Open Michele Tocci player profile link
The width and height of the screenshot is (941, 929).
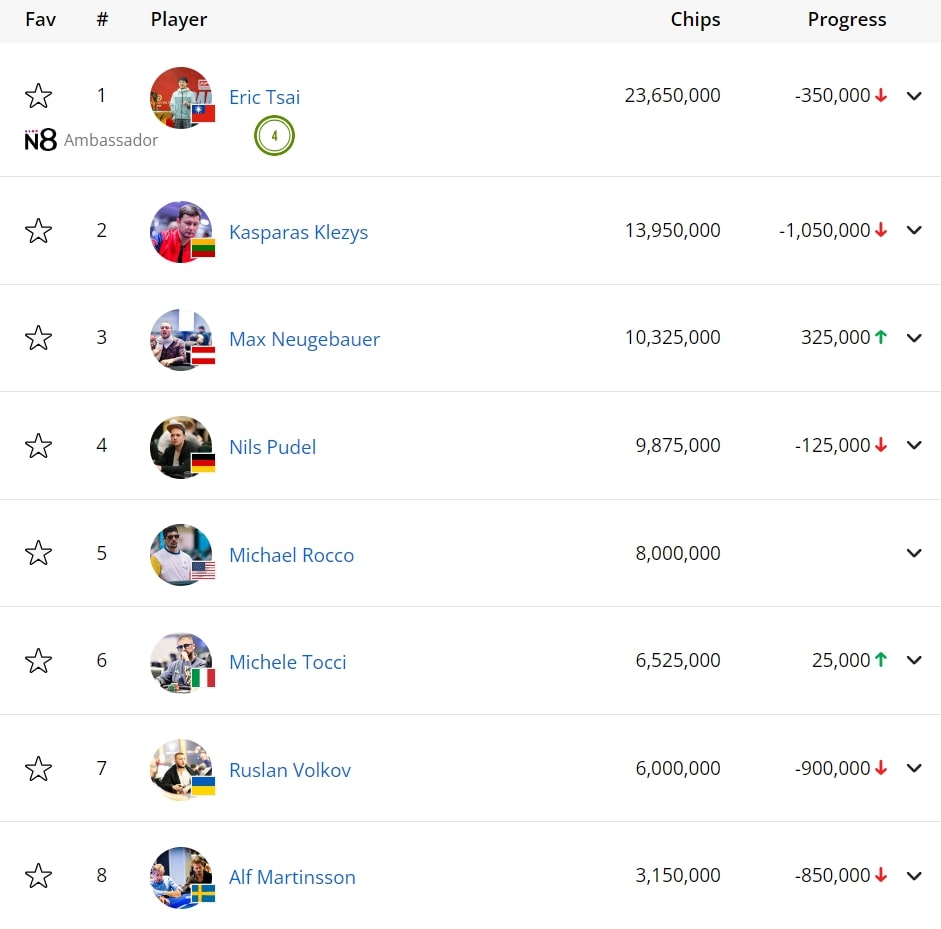click(288, 662)
